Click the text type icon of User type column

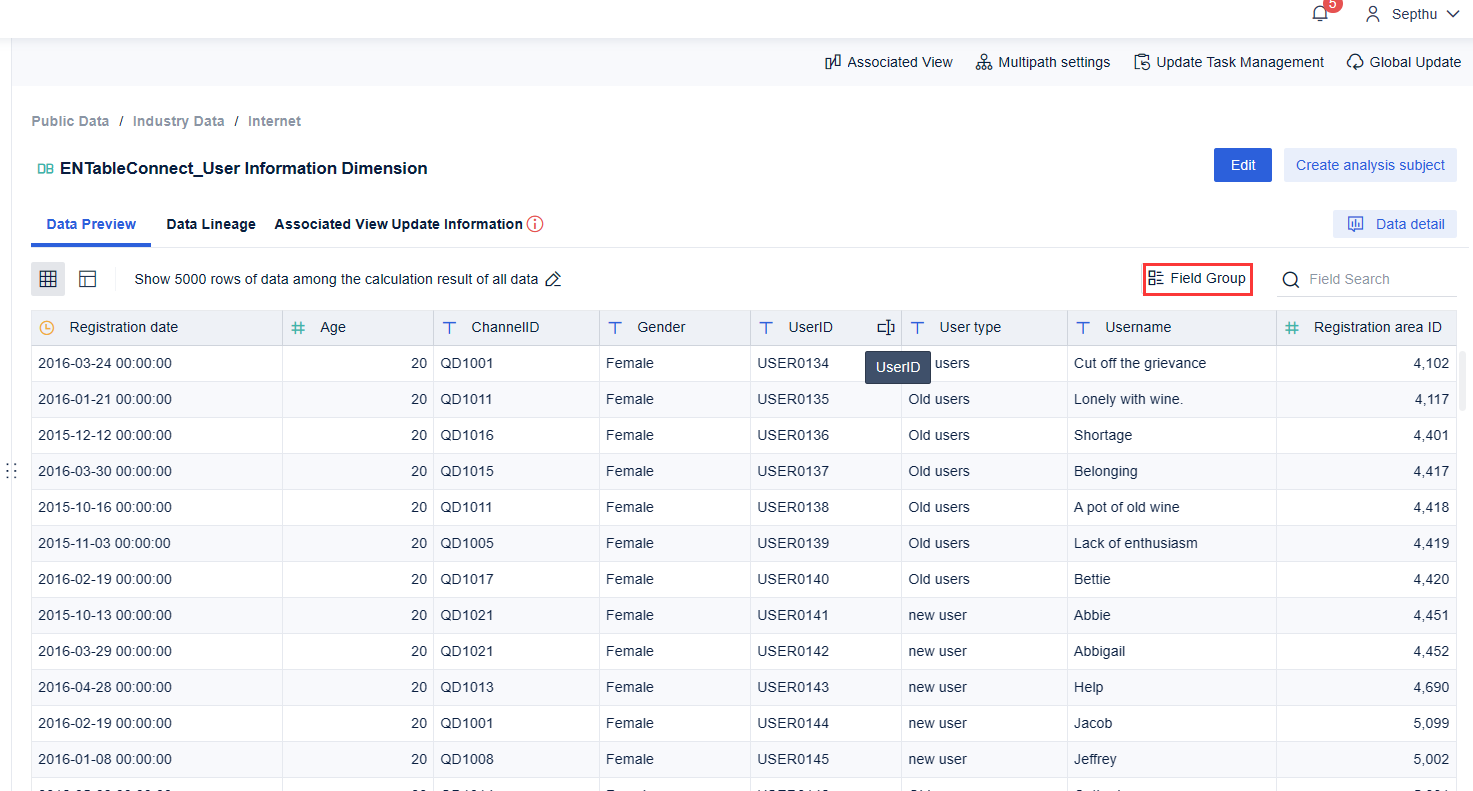917,327
